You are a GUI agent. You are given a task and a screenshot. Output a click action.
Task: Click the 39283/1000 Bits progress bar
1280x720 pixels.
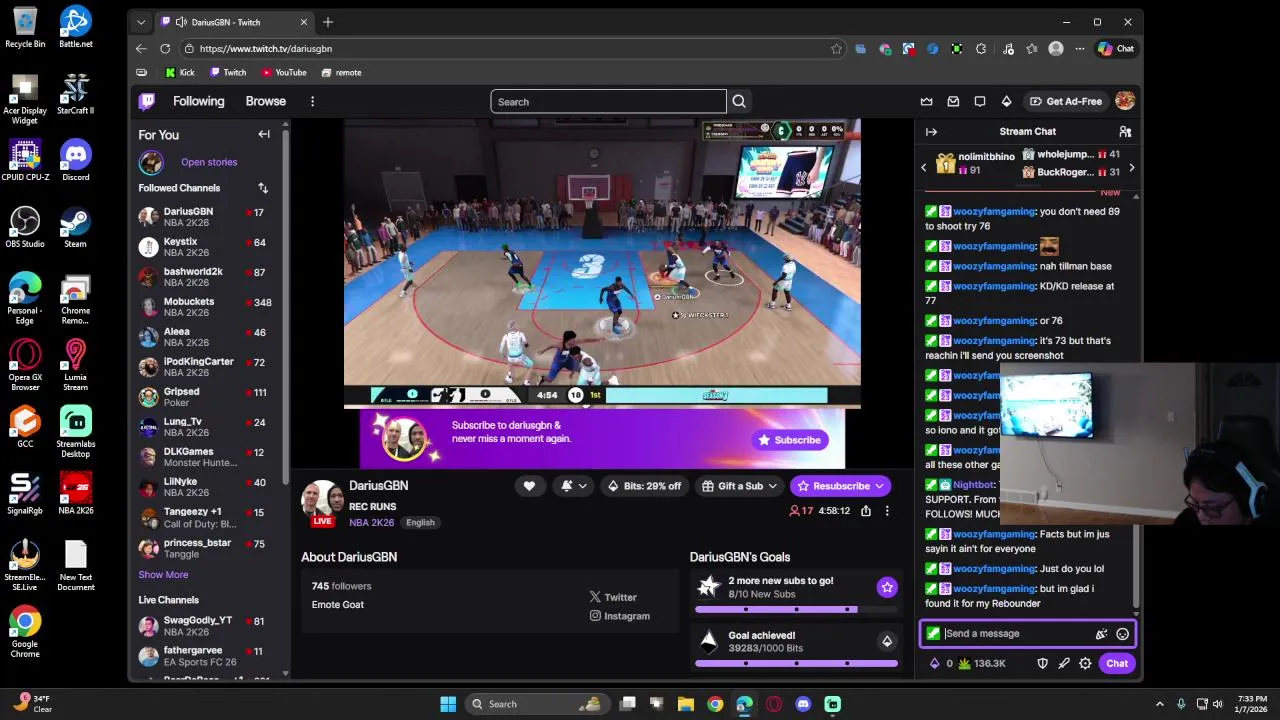click(796, 663)
